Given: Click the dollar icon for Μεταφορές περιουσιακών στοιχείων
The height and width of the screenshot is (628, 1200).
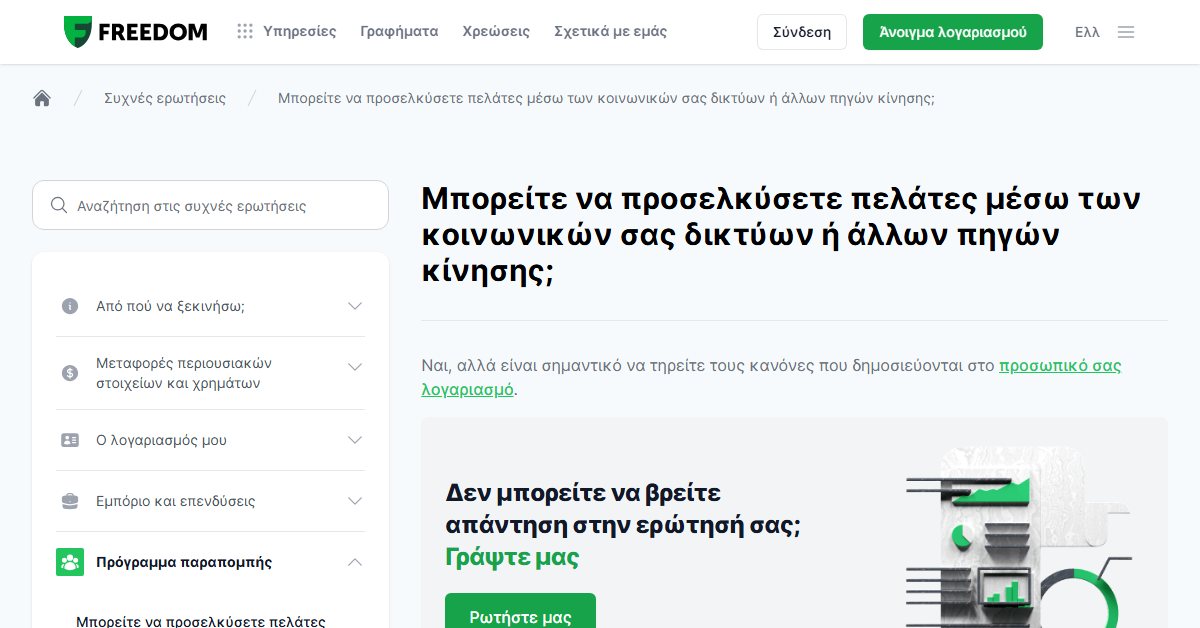Looking at the screenshot, I should click(x=70, y=373).
